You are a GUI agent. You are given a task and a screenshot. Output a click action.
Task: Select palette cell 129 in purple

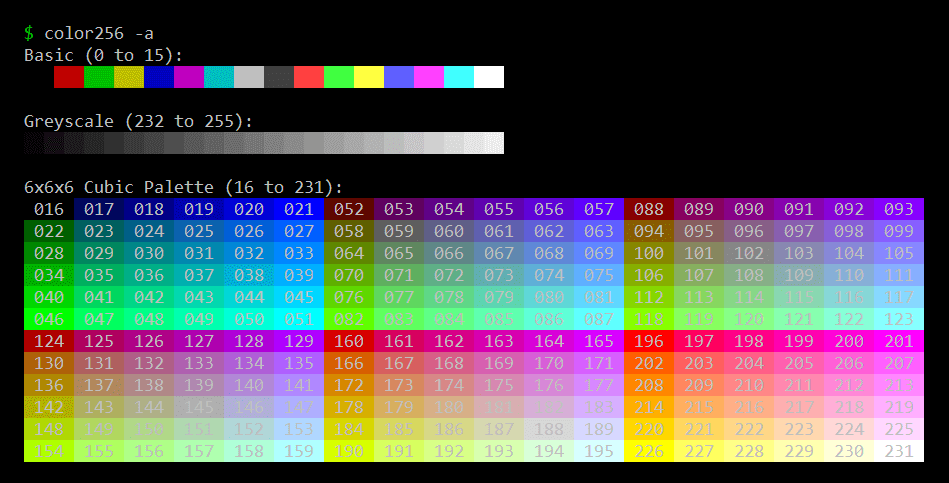(x=299, y=341)
